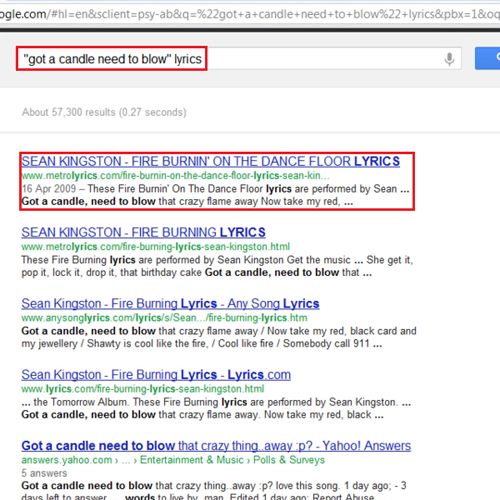The width and height of the screenshot is (500, 500).
Task: Click the 'the Tomorrow Album' snippet line
Action: pyautogui.click(x=216, y=402)
